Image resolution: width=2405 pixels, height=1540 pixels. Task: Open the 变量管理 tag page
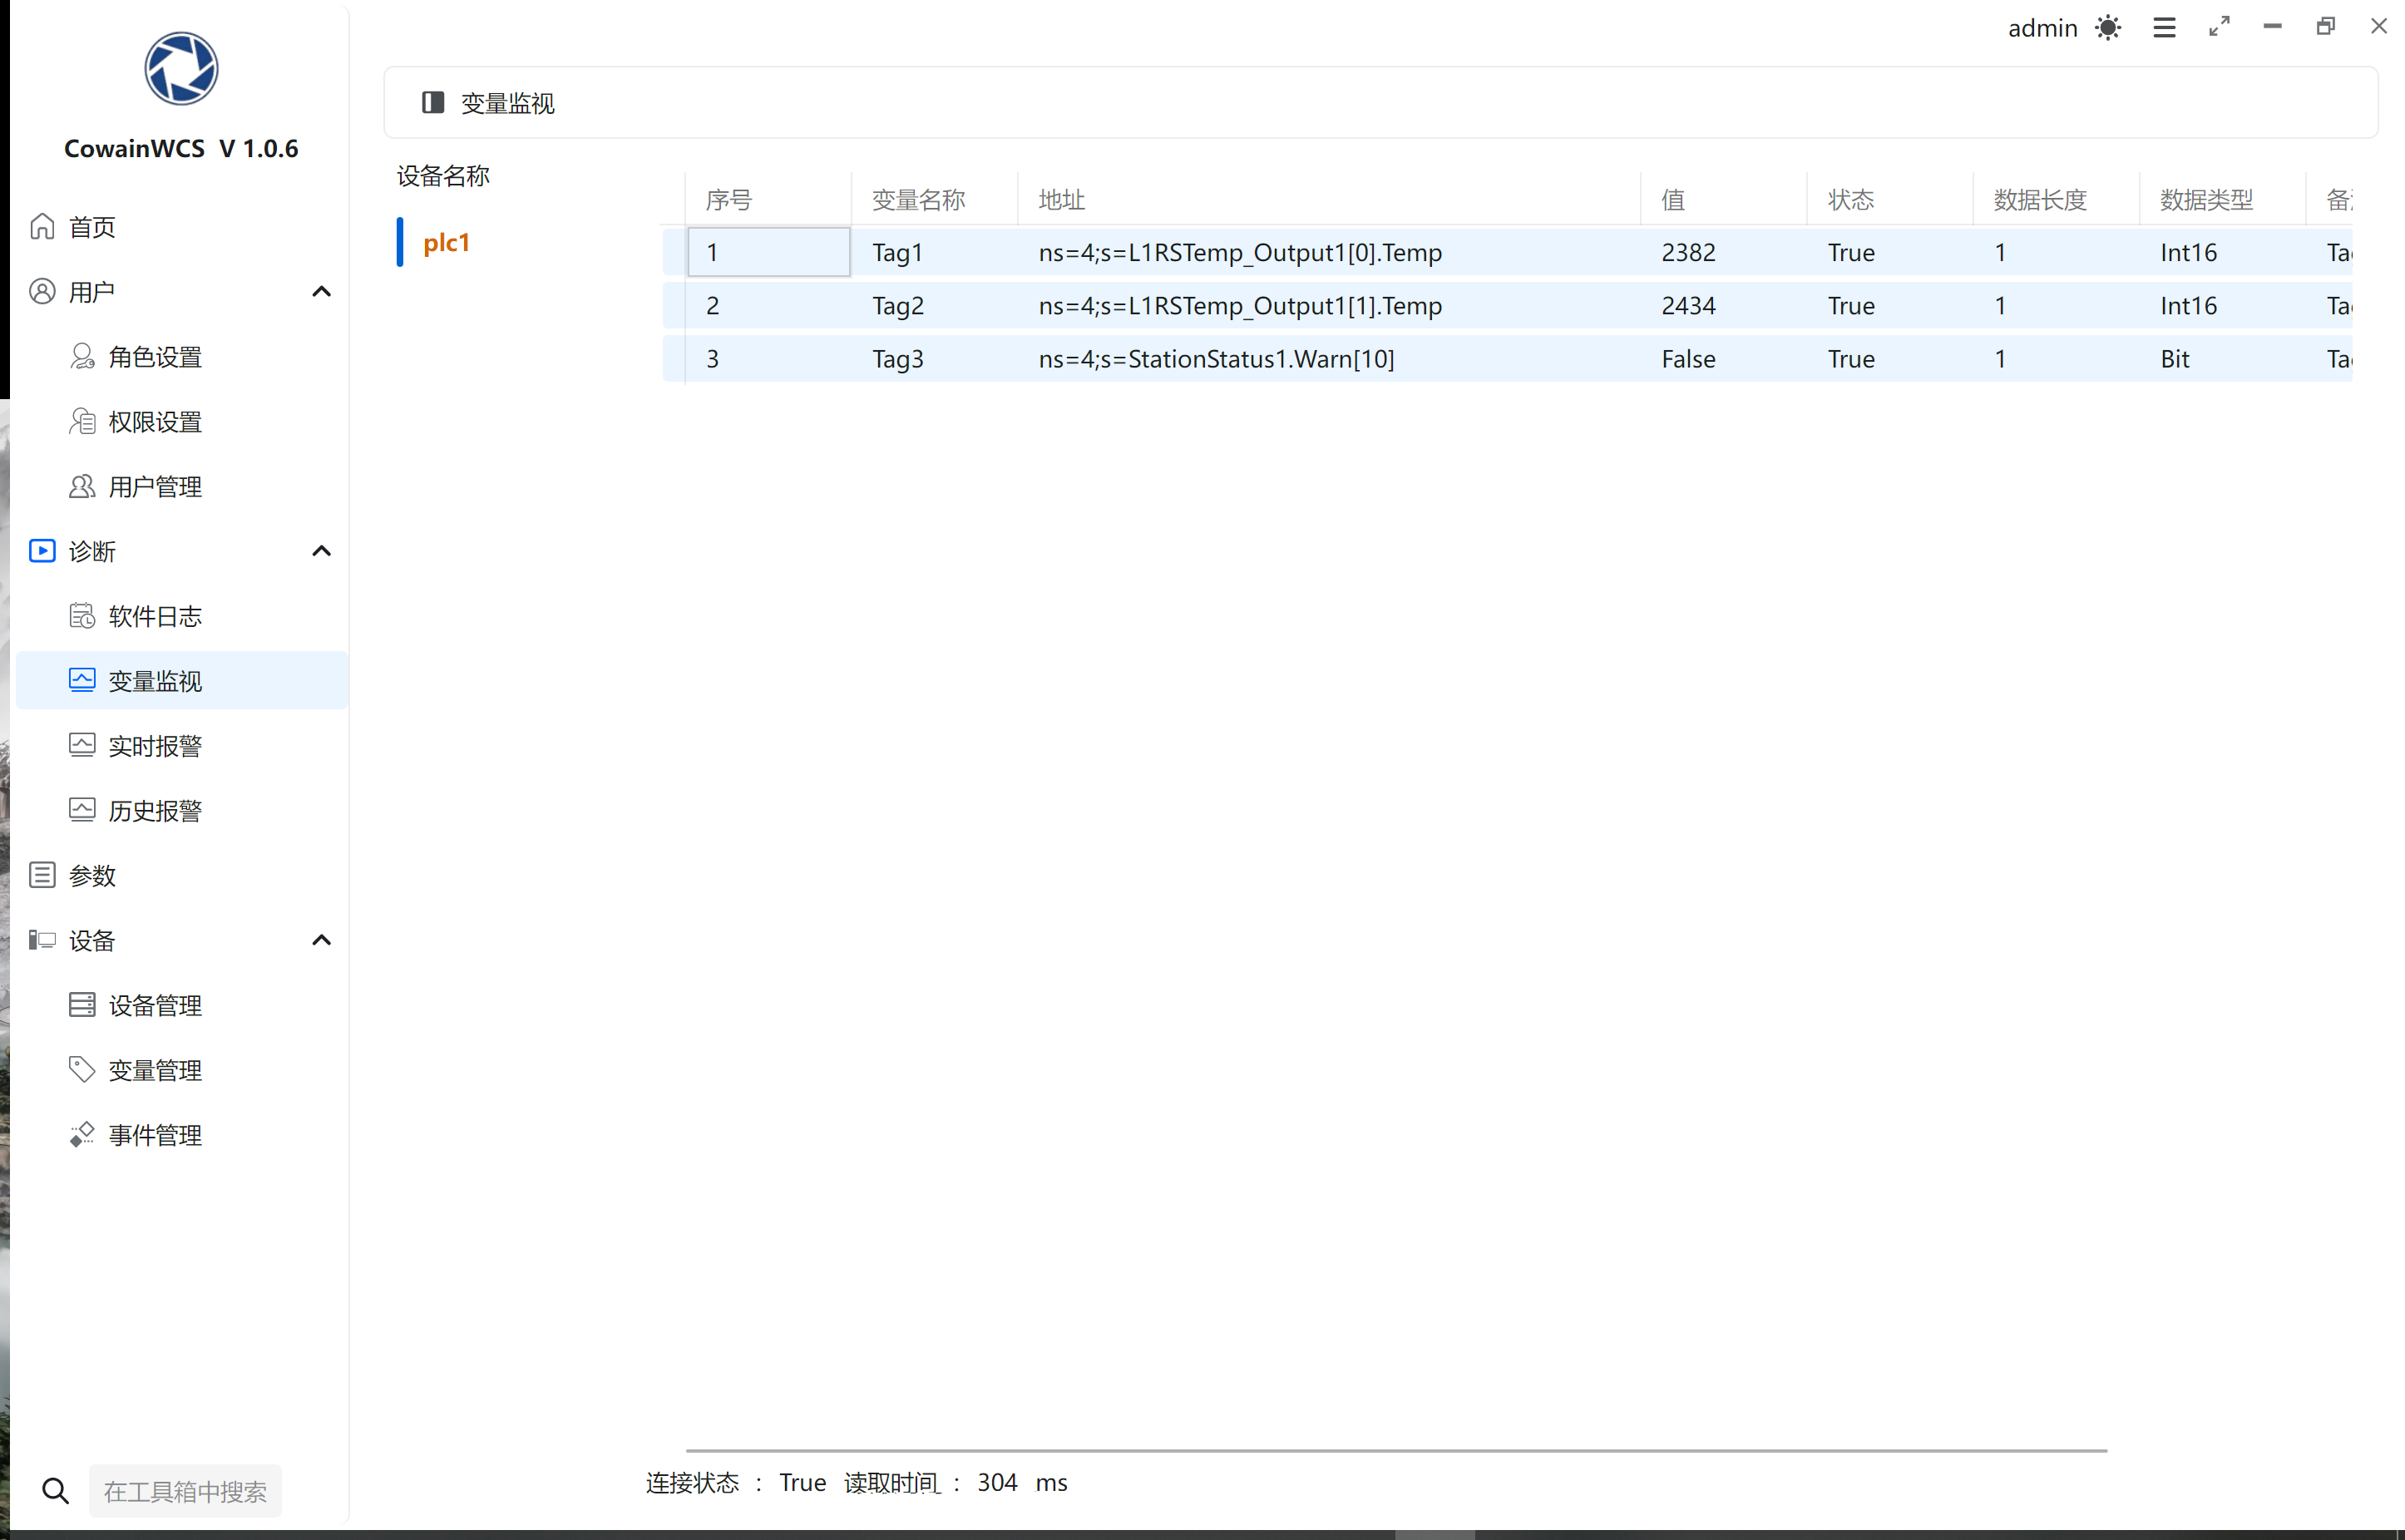click(155, 1070)
